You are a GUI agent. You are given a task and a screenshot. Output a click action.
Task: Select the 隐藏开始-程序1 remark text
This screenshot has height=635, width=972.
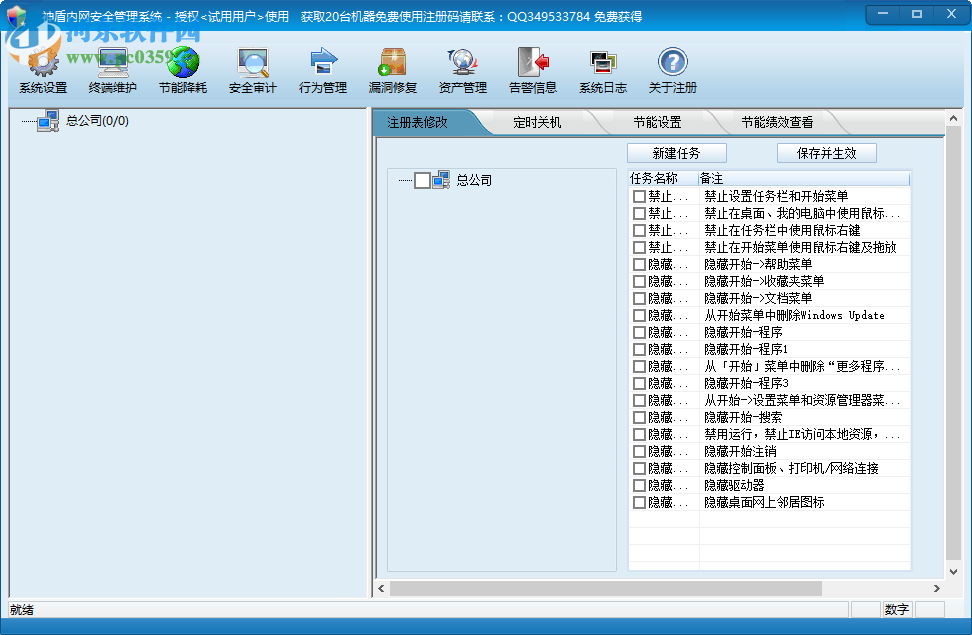point(746,350)
